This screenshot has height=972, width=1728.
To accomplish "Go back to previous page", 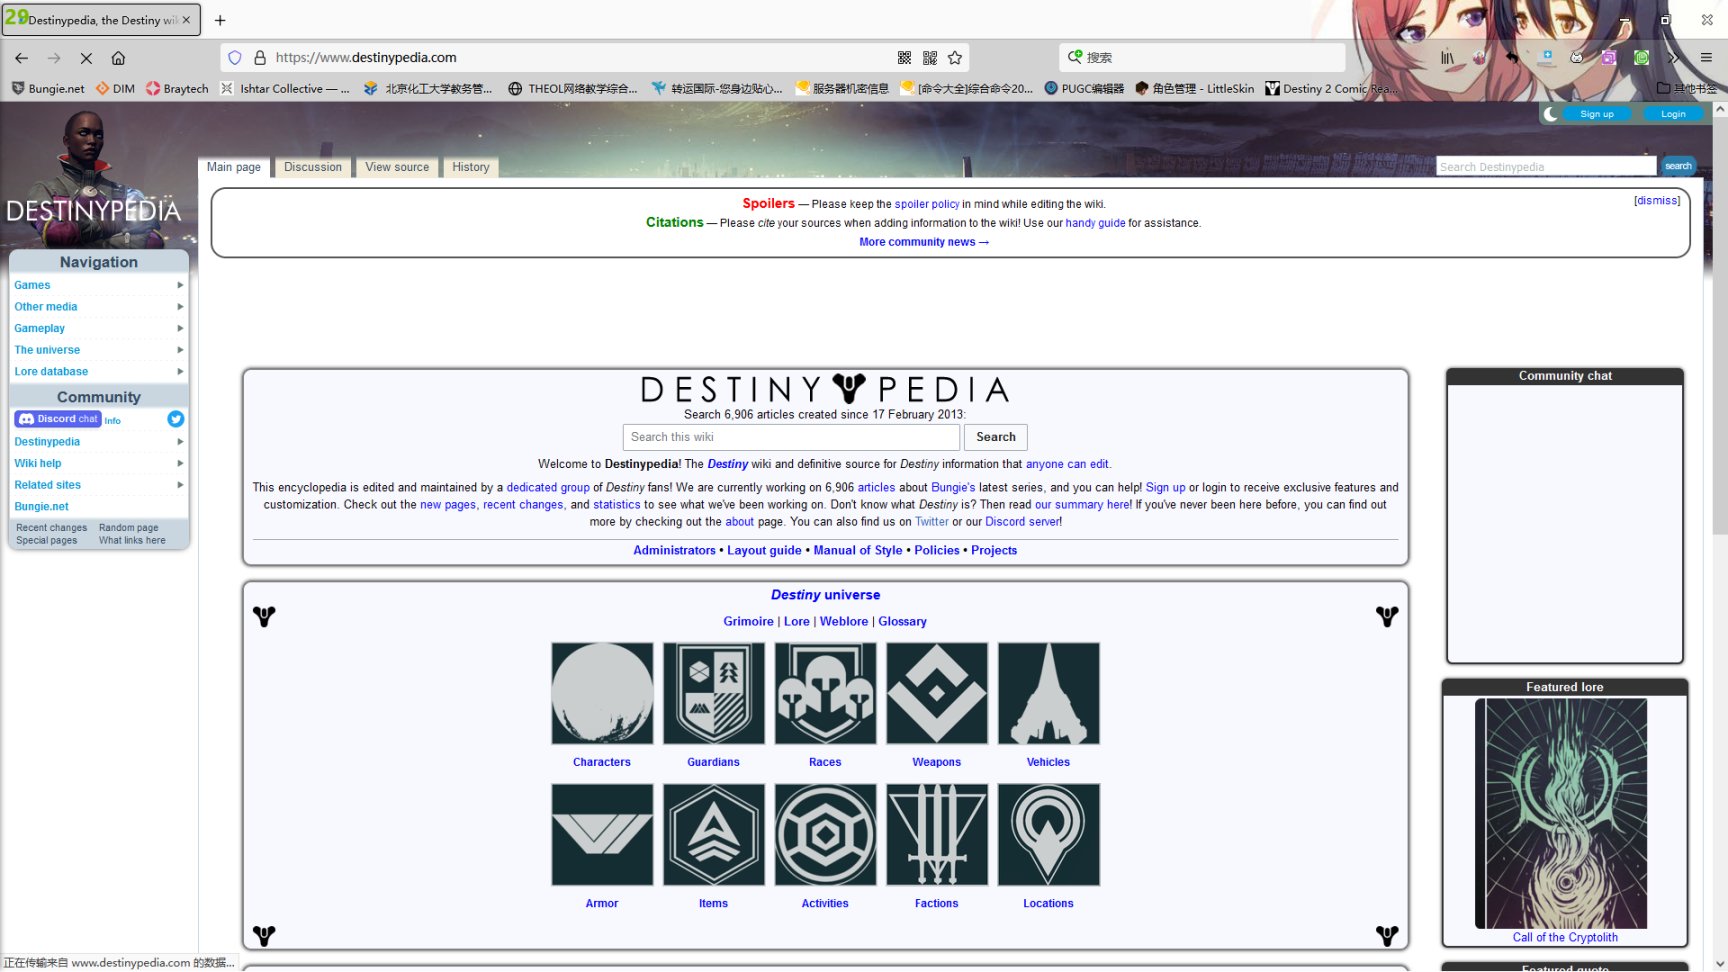I will click(x=22, y=58).
